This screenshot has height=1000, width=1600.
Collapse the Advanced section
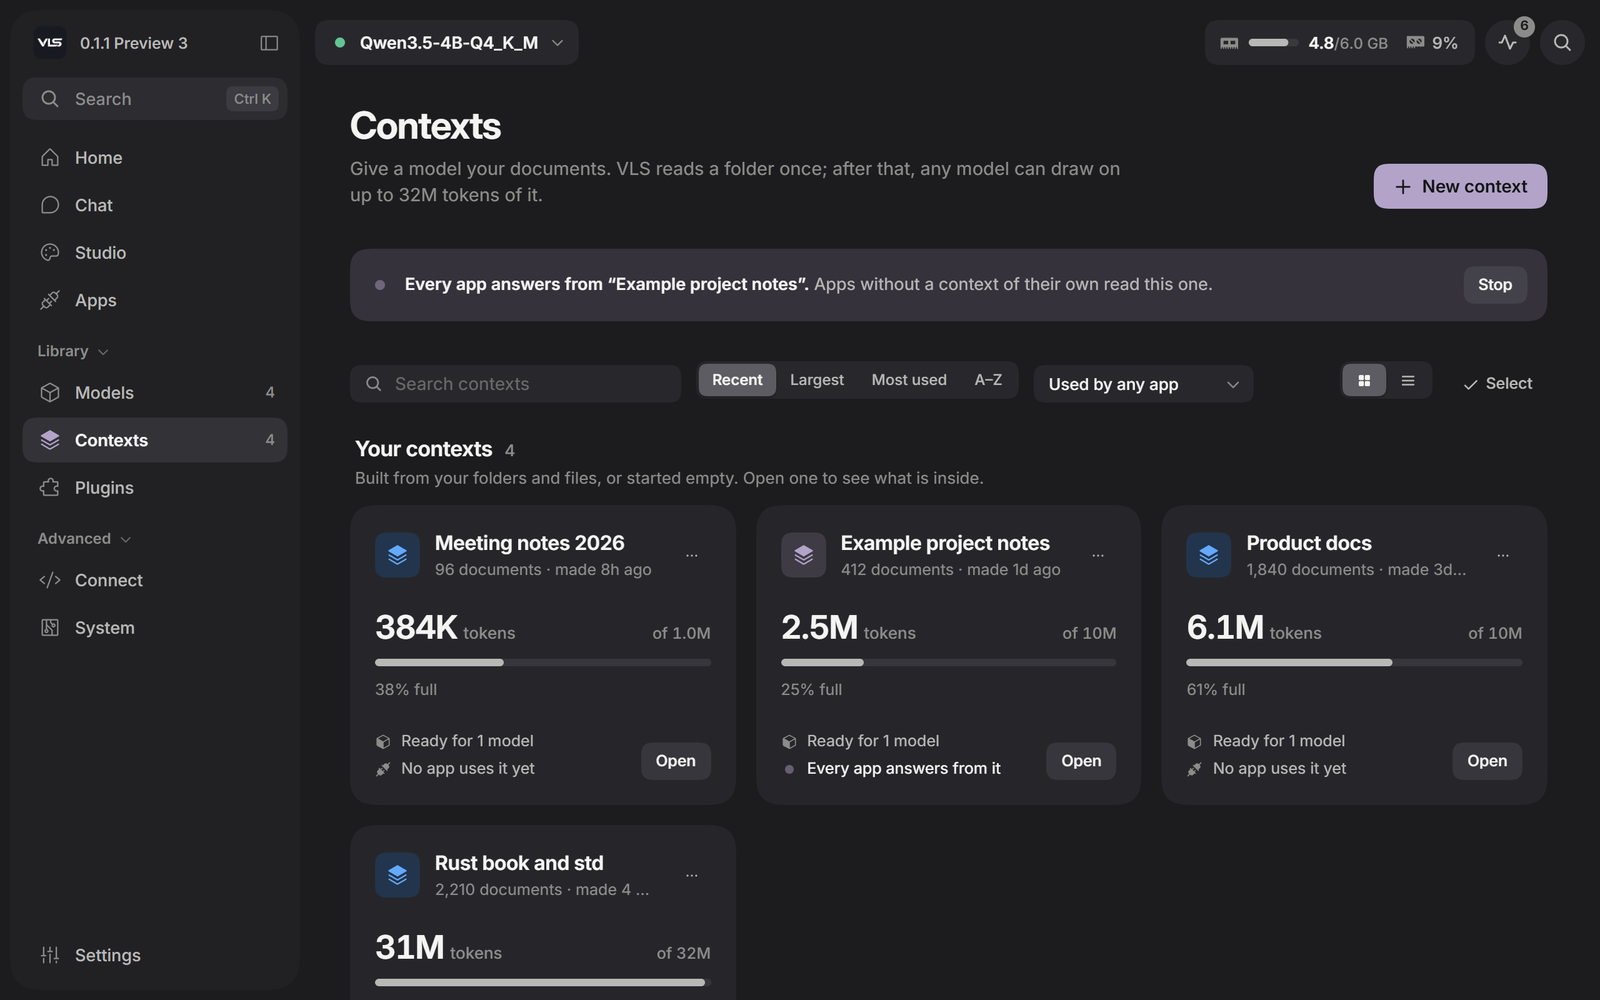(x=84, y=538)
